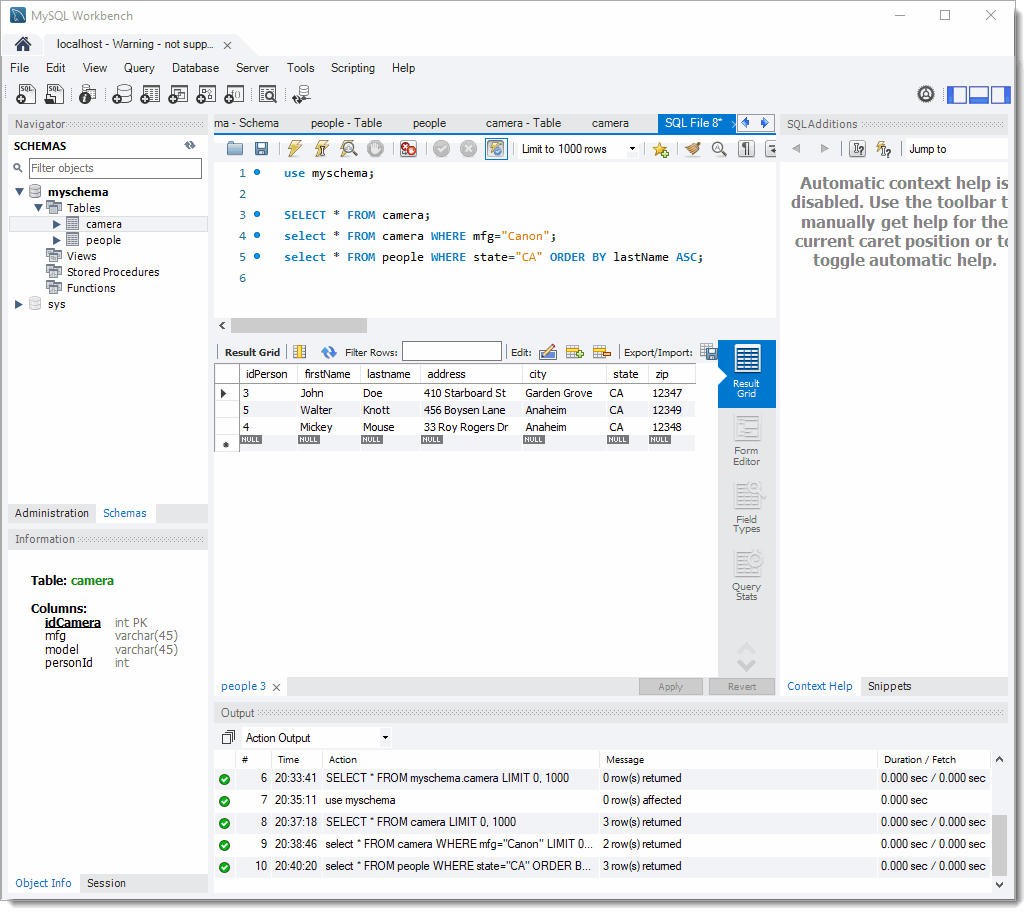The image size is (1031, 916).
Task: Toggle the left sidebar panel visibility
Action: click(x=957, y=95)
